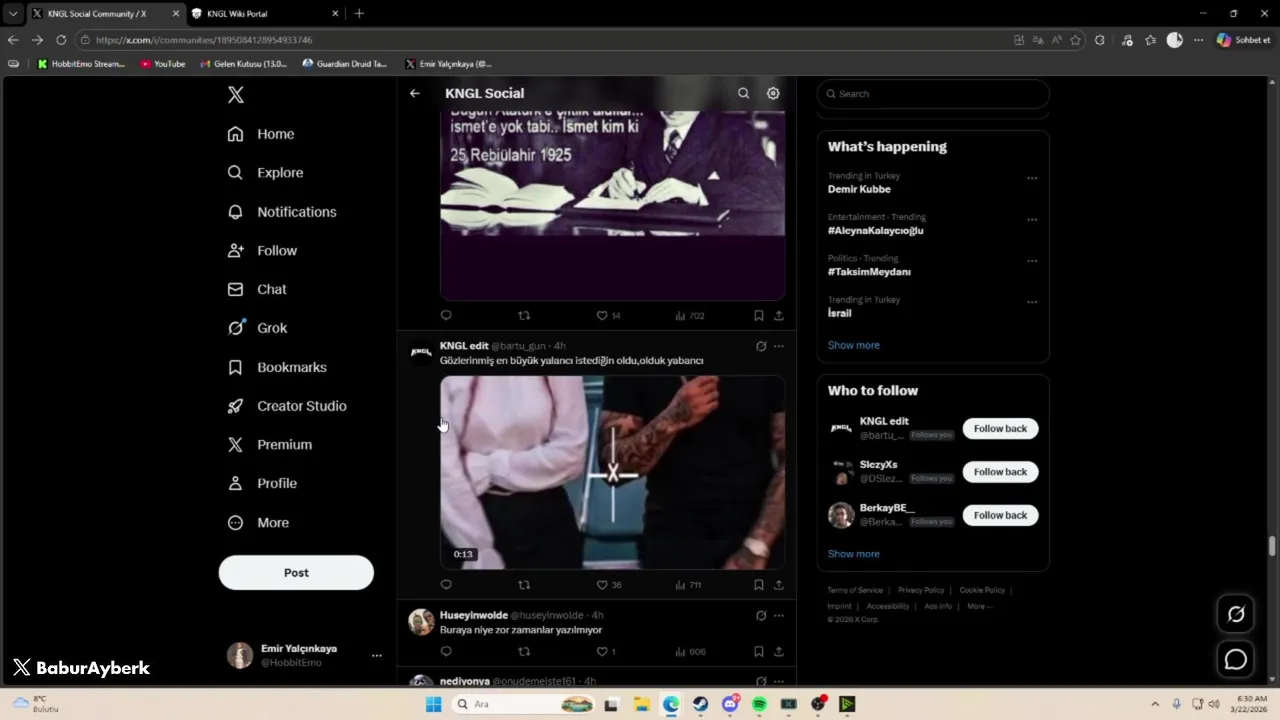
Task: View analytics of post with 711 views
Action: coord(688,585)
